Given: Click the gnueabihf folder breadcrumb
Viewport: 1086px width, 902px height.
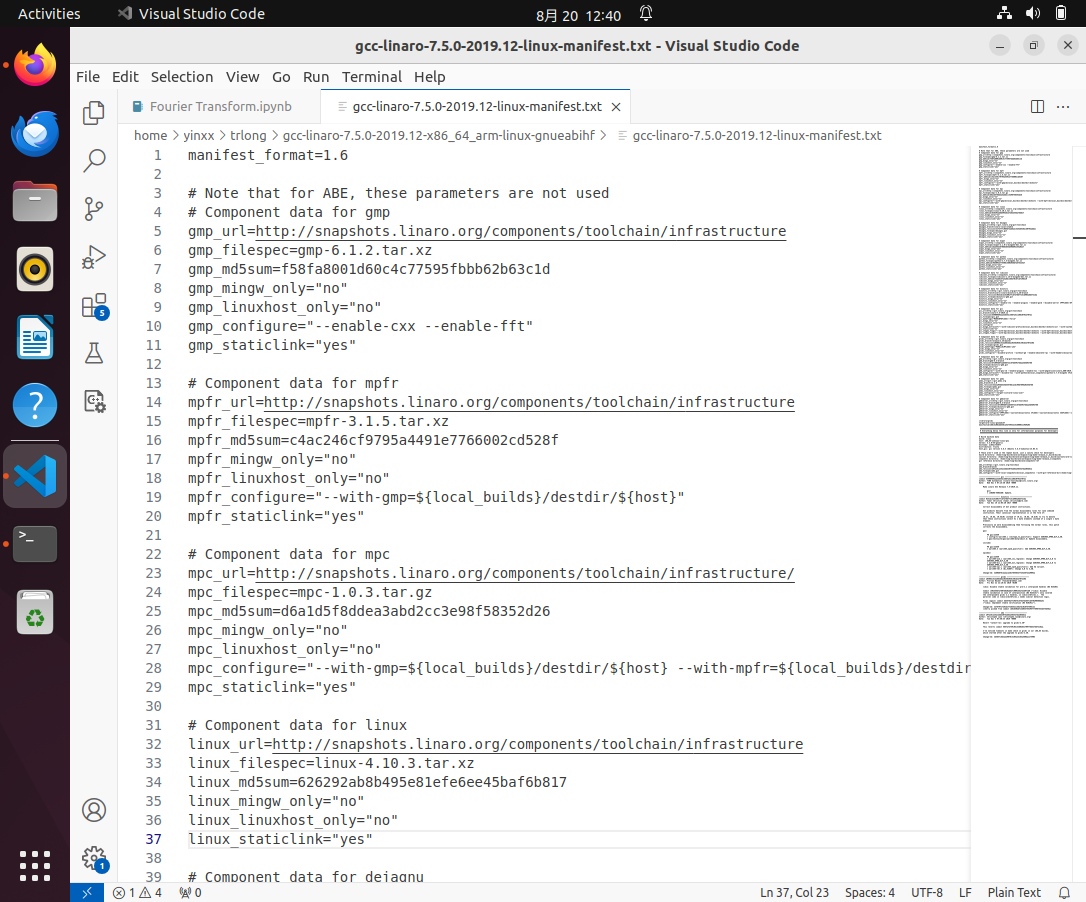Looking at the screenshot, I should click(x=438, y=136).
